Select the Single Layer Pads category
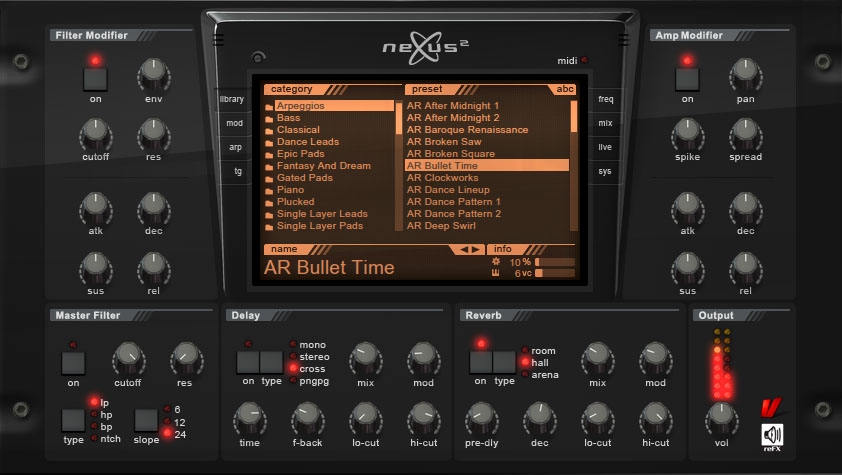Screen dimensions: 842x475 [320, 226]
